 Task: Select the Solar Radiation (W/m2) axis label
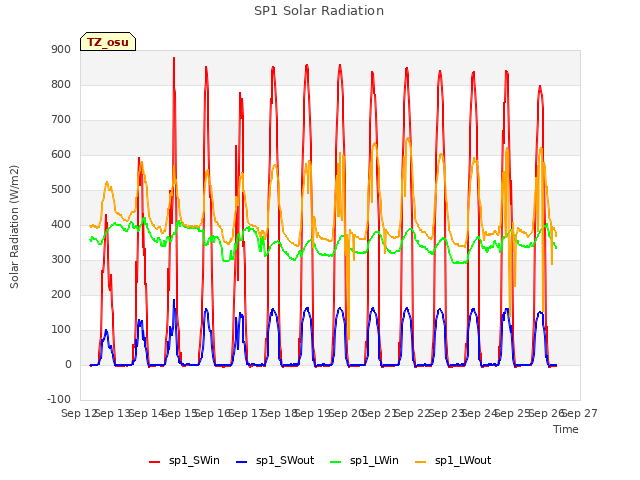click(x=14, y=227)
